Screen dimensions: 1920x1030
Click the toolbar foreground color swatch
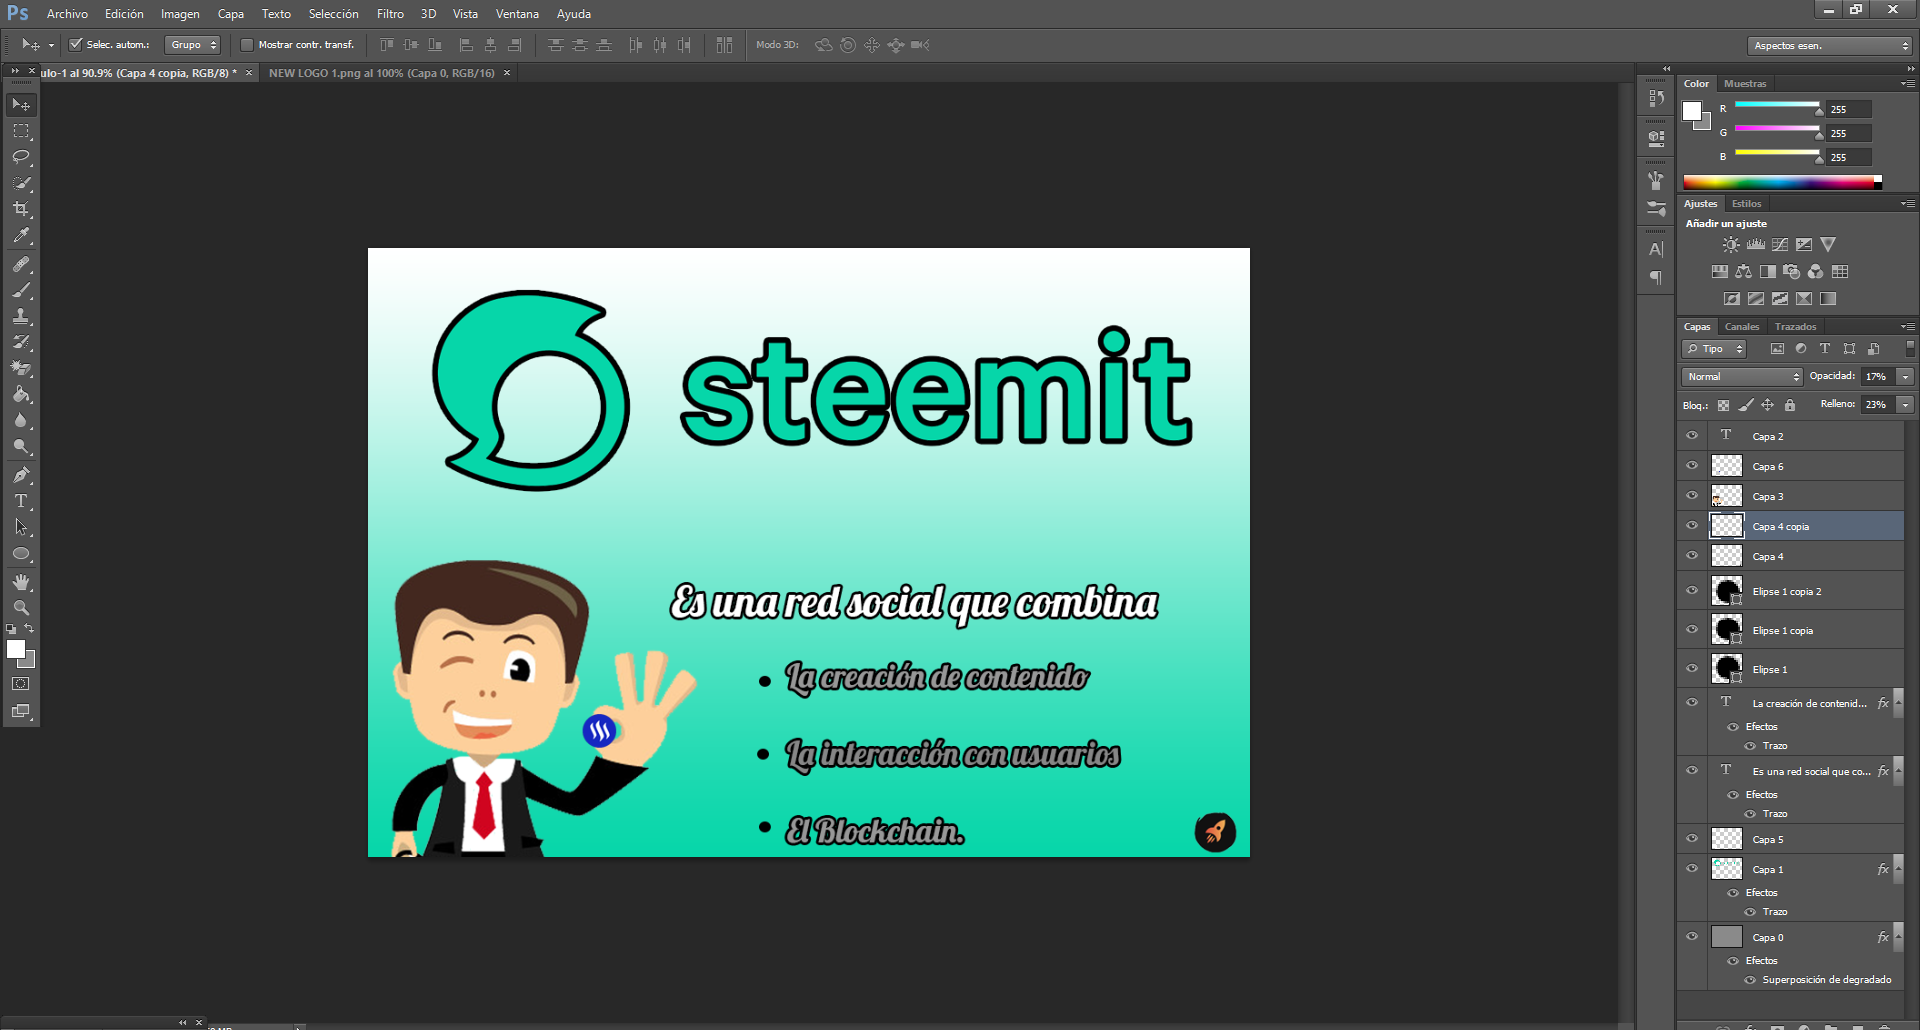[x=16, y=649]
